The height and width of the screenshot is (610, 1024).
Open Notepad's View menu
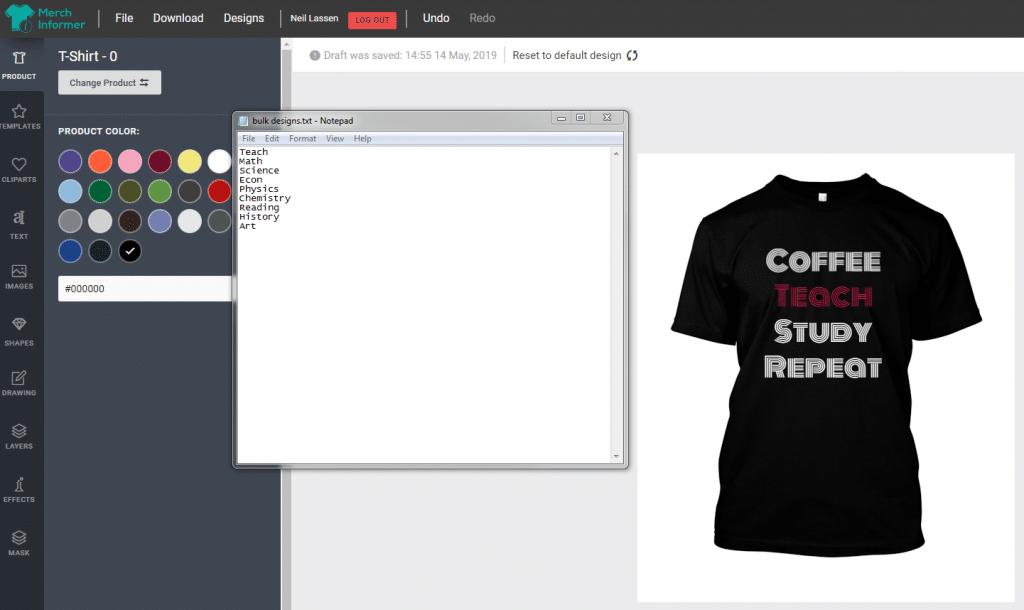click(335, 138)
